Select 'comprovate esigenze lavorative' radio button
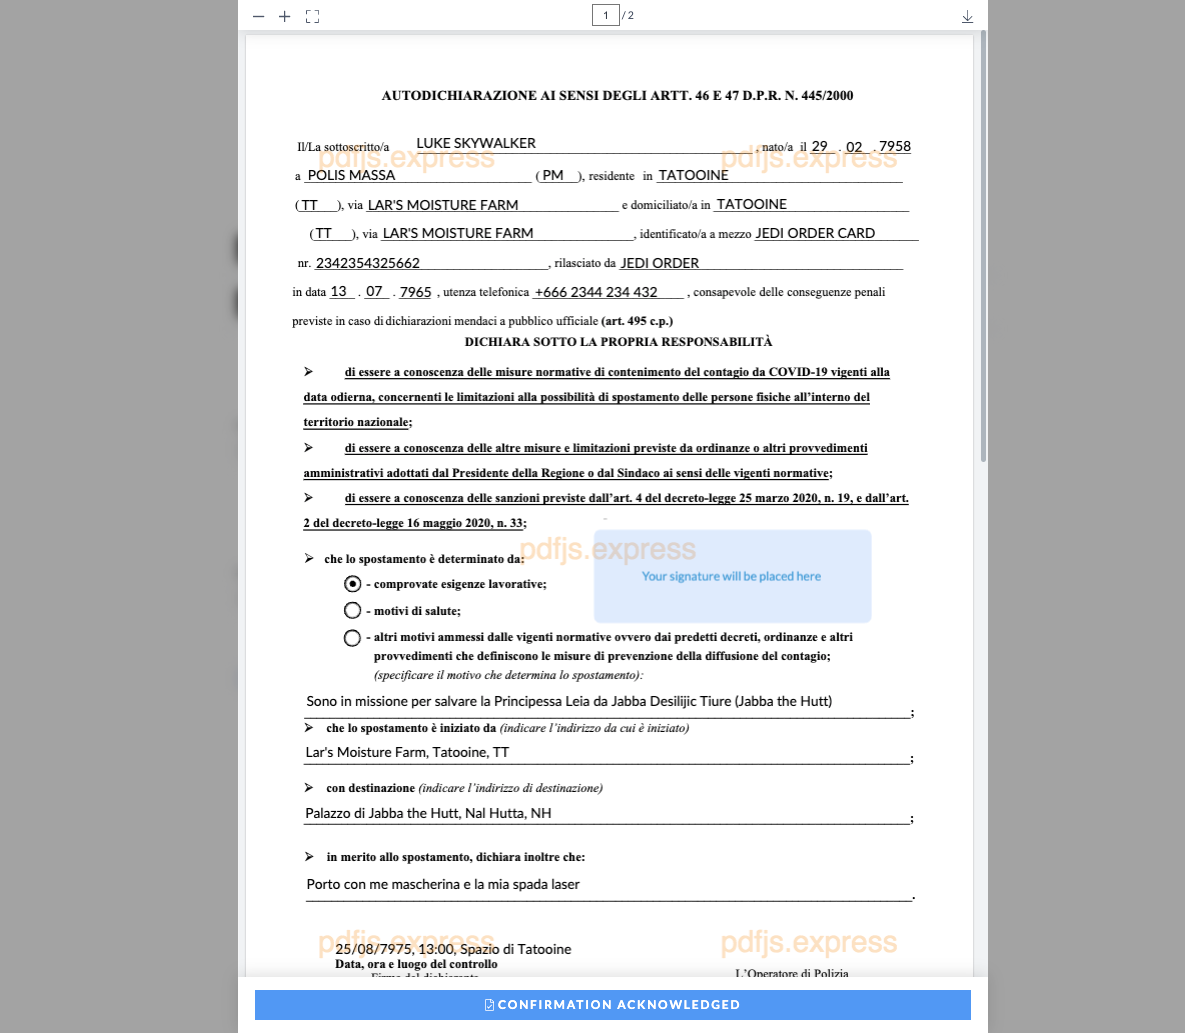The image size is (1185, 1033). click(352, 584)
